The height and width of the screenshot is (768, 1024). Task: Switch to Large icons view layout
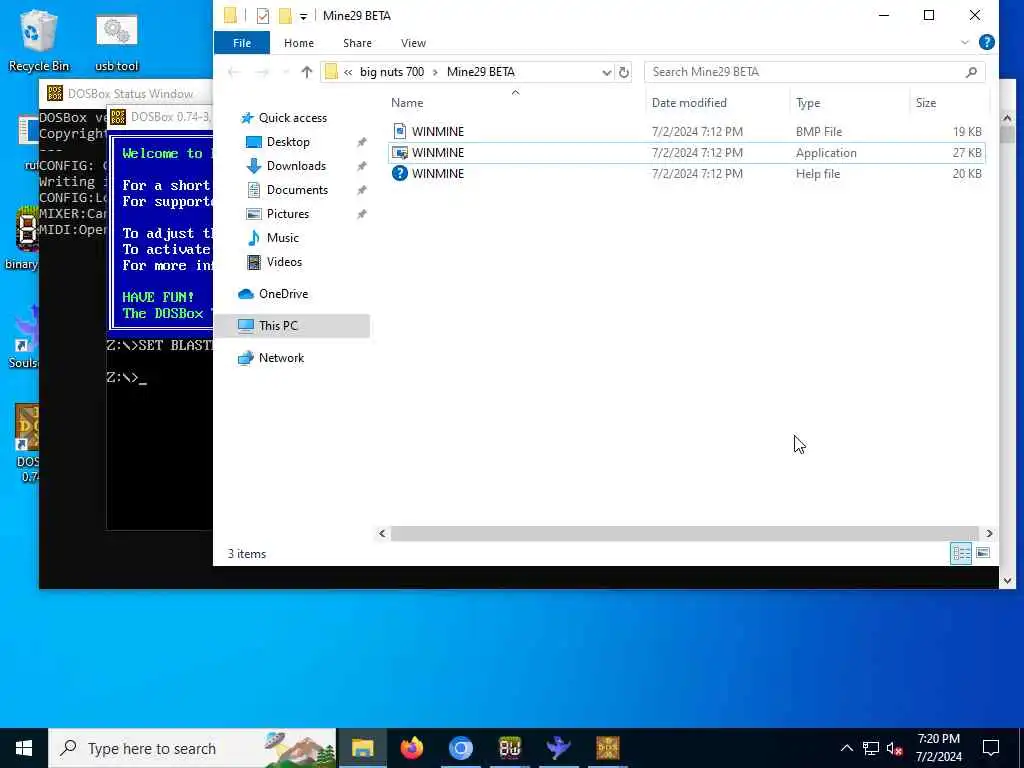[982, 553]
